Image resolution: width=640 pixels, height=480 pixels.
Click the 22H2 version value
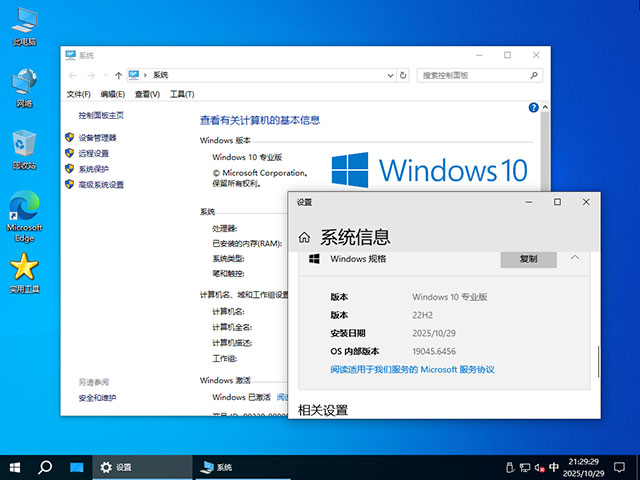tap(422, 315)
